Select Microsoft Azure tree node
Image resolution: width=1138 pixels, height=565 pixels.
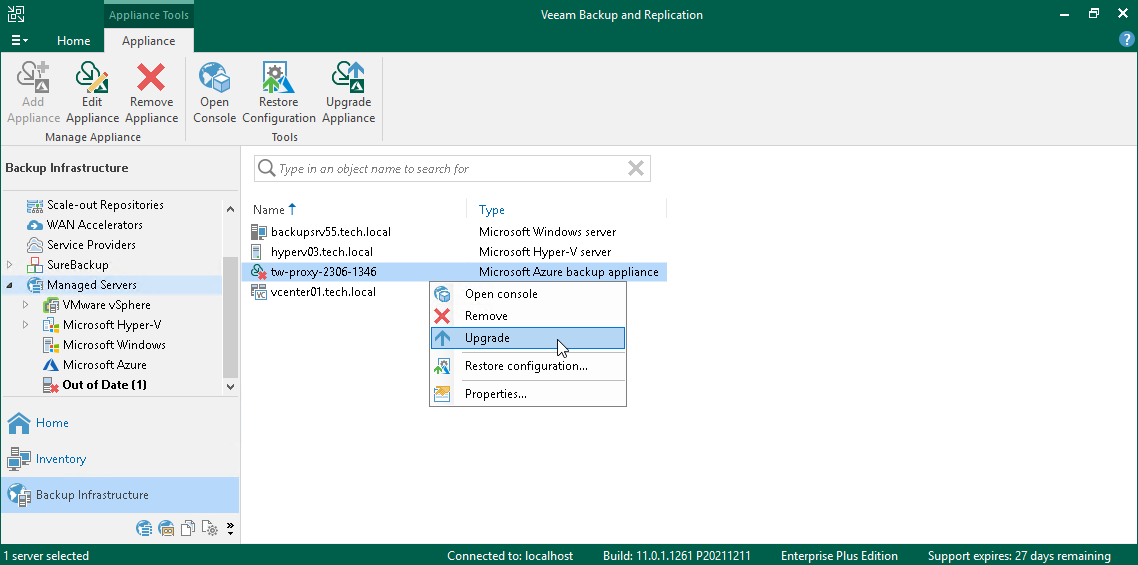click(105, 365)
